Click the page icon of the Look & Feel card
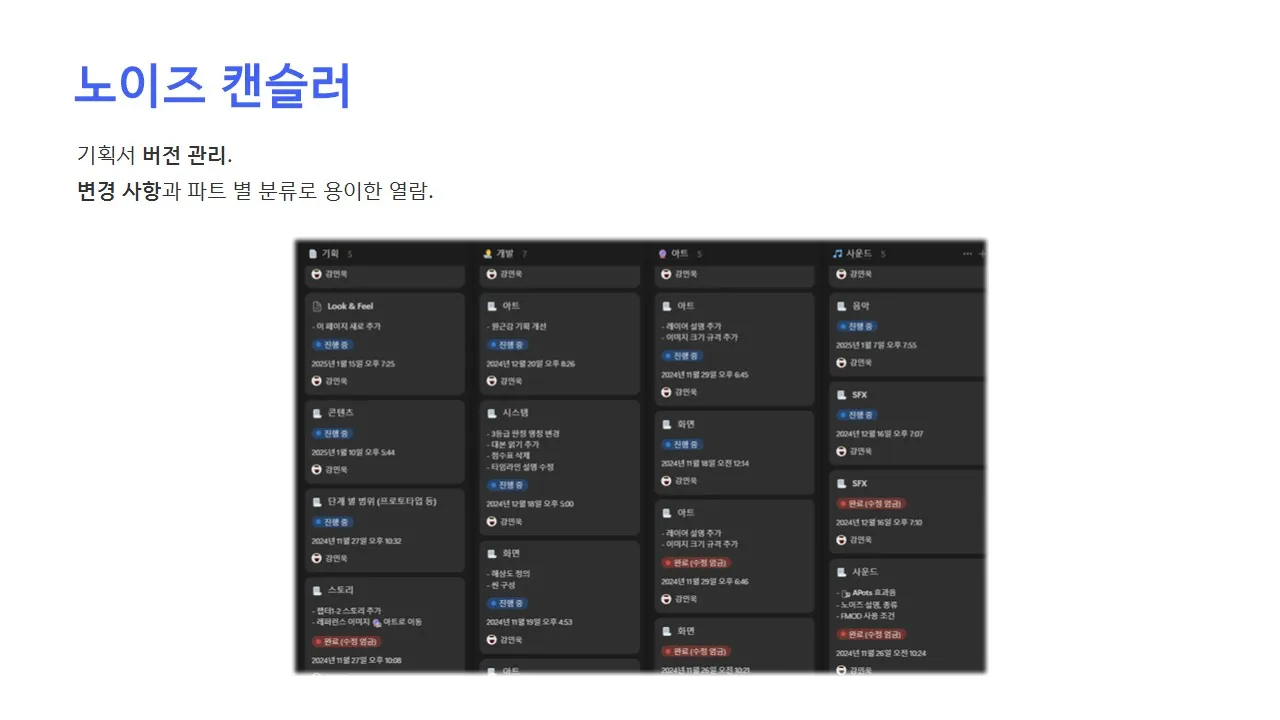Viewport: 1280px width, 720px height. coord(317,306)
